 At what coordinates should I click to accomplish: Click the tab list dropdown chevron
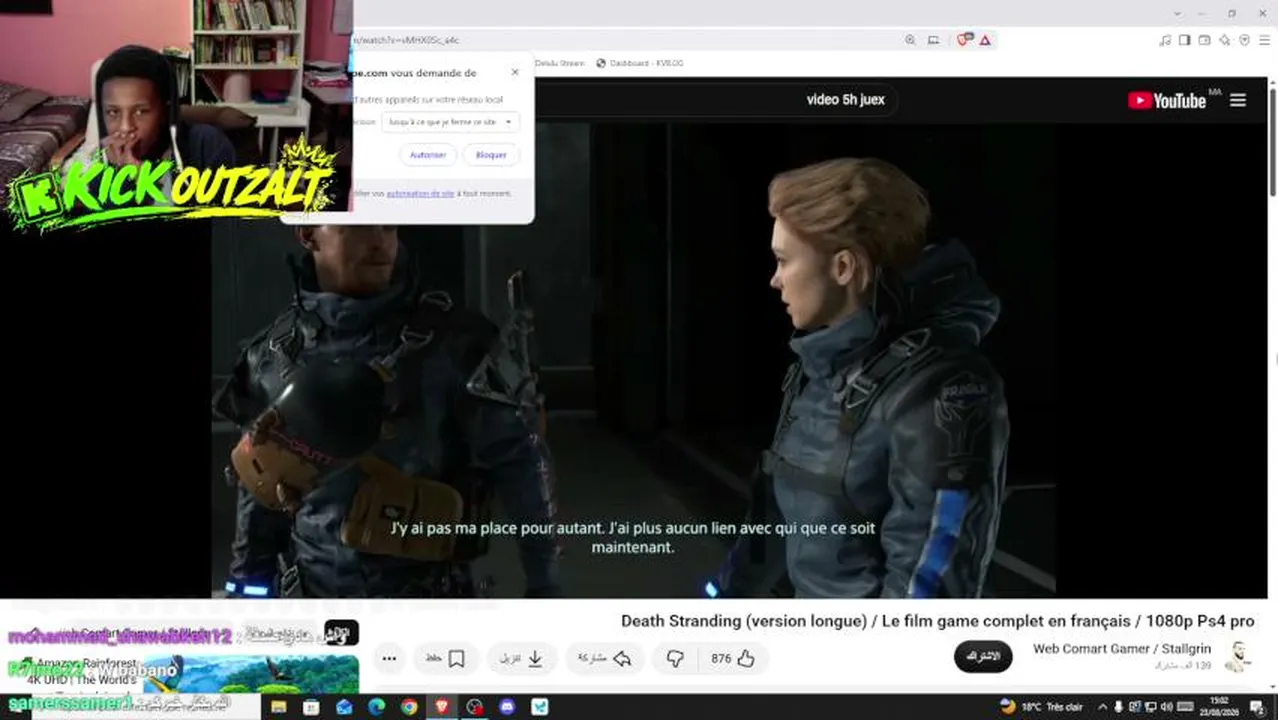(x=1178, y=13)
